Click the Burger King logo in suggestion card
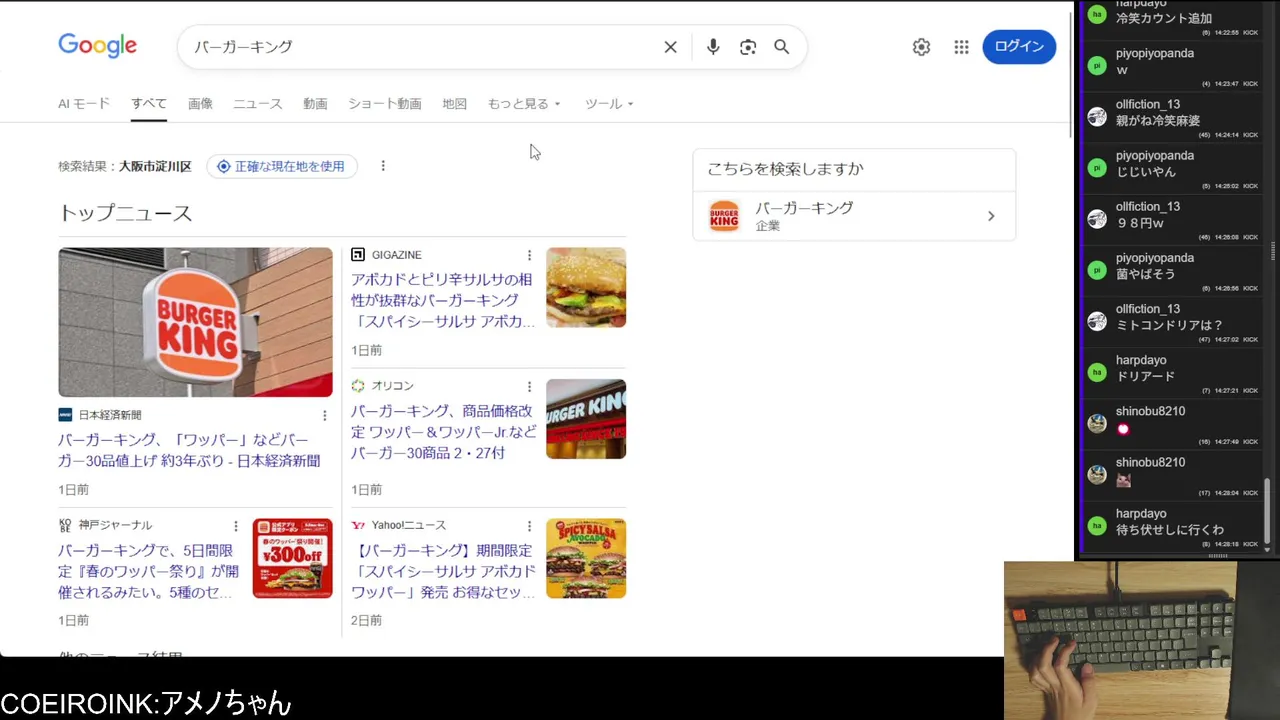The image size is (1280, 720). [x=724, y=216]
